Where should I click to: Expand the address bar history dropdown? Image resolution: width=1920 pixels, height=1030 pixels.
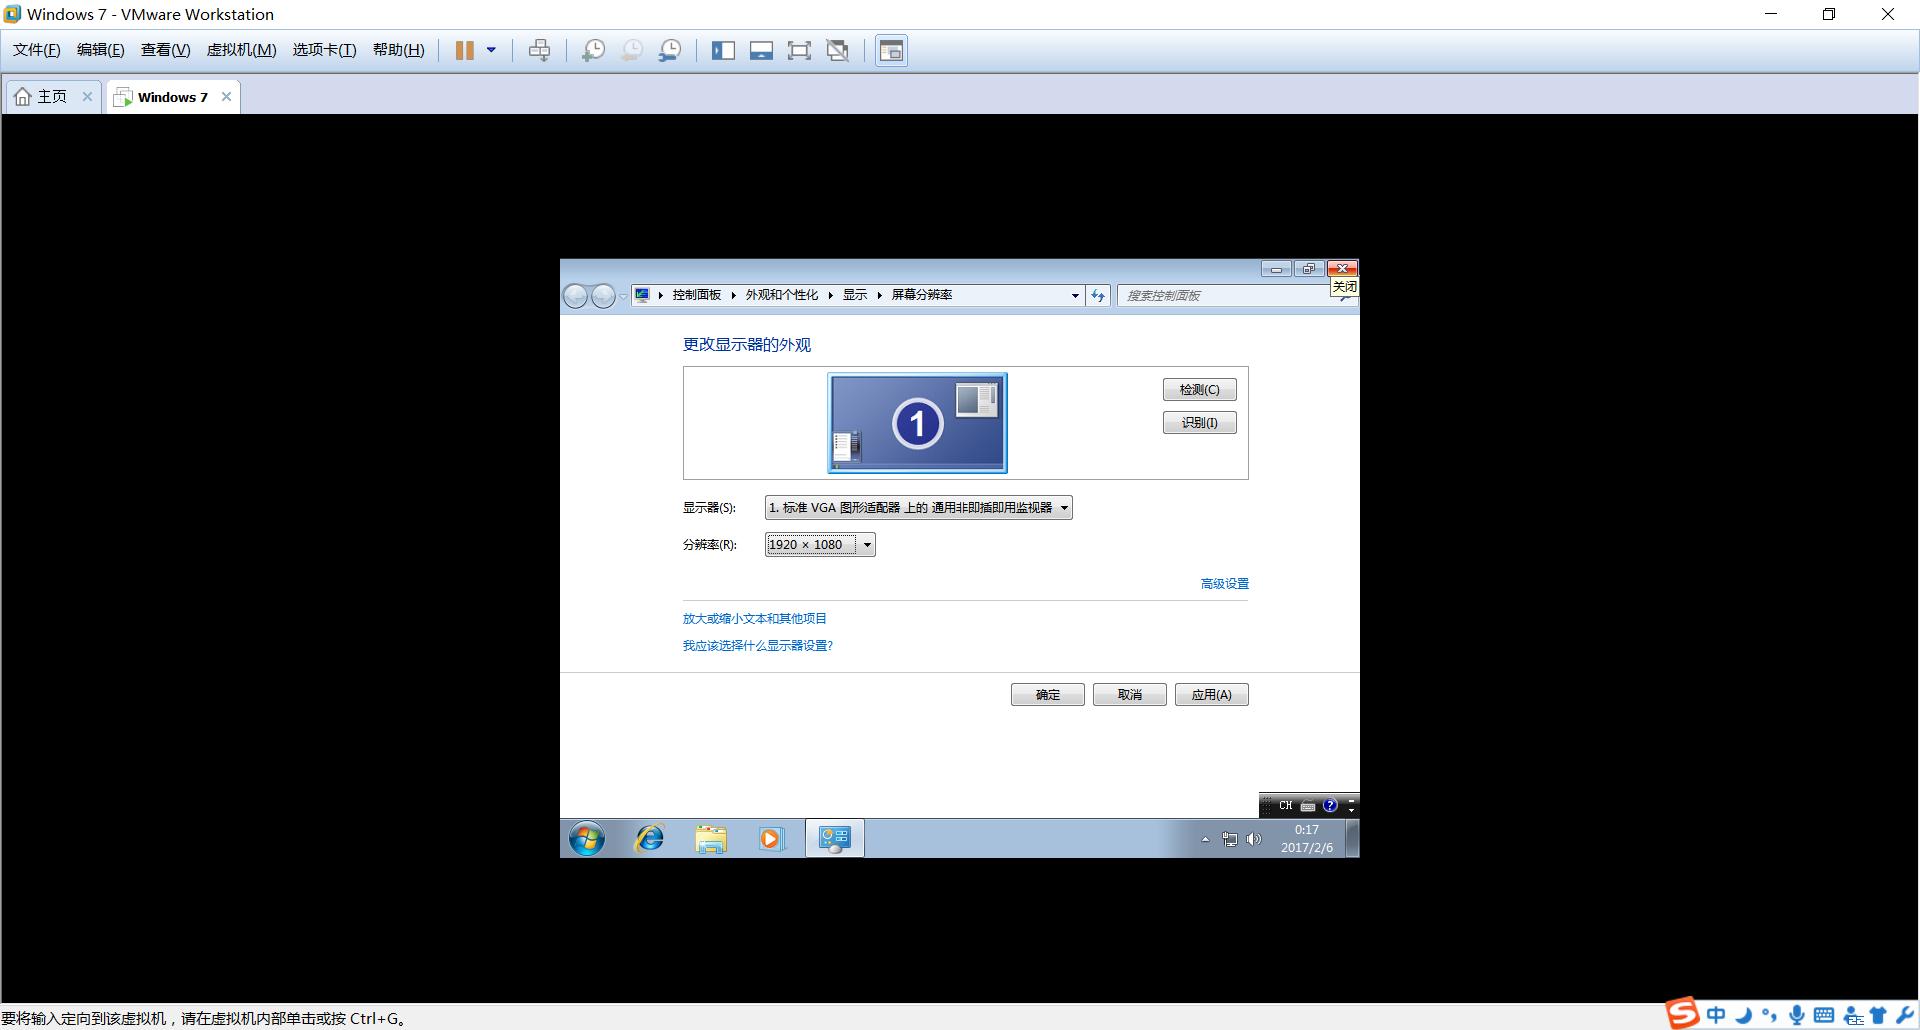1075,295
